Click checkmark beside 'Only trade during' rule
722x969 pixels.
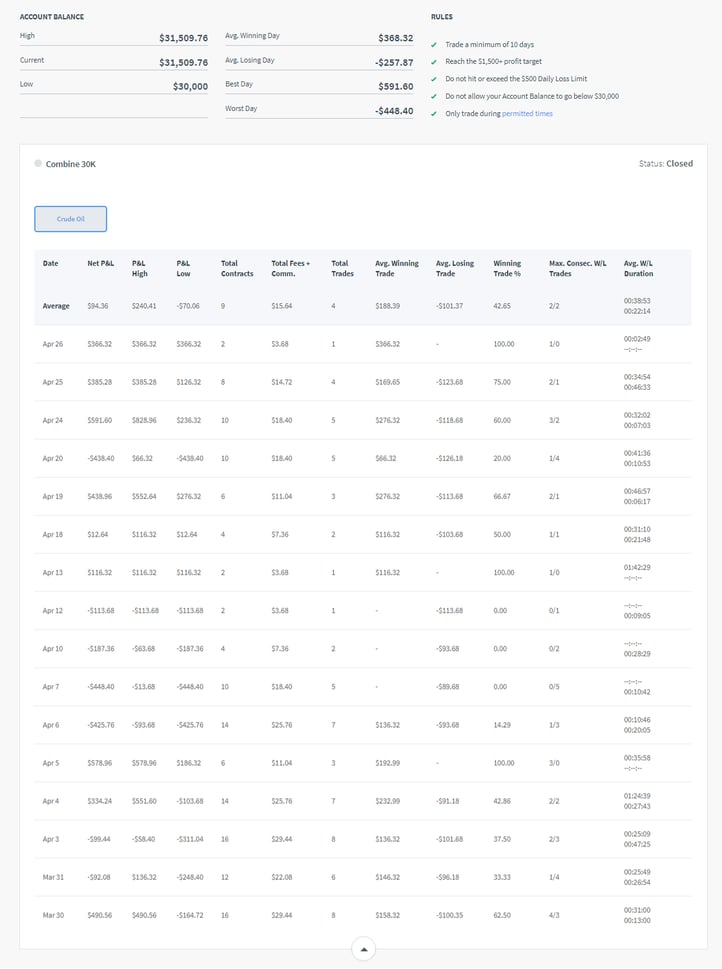(x=434, y=114)
